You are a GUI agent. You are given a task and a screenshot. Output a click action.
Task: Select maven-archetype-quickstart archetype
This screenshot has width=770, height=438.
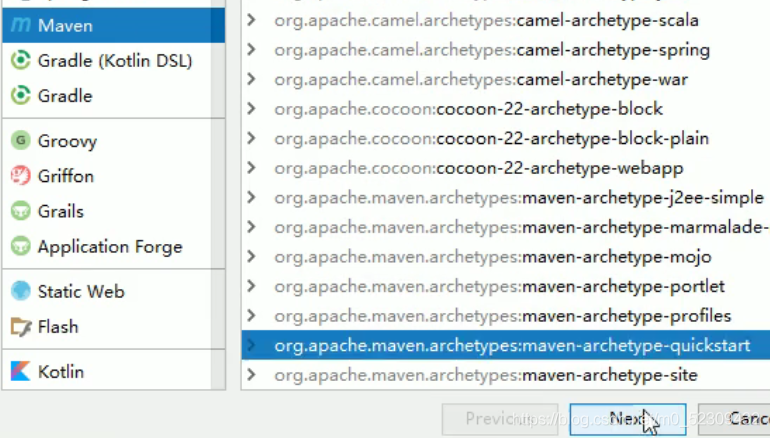(x=512, y=345)
